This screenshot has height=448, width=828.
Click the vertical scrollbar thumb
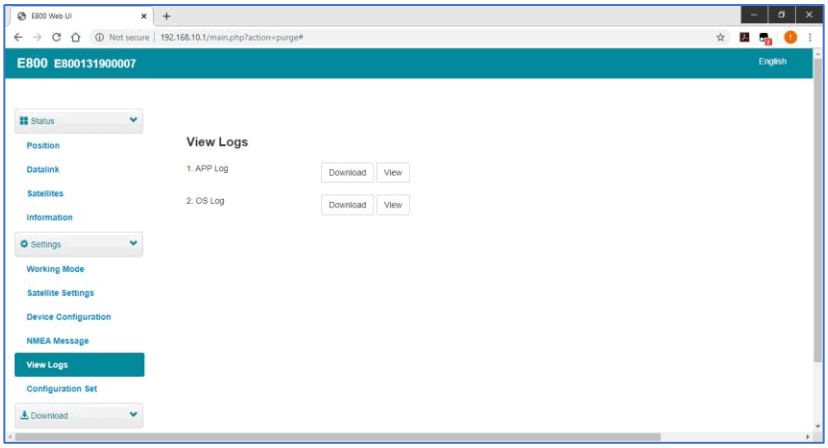point(818,211)
